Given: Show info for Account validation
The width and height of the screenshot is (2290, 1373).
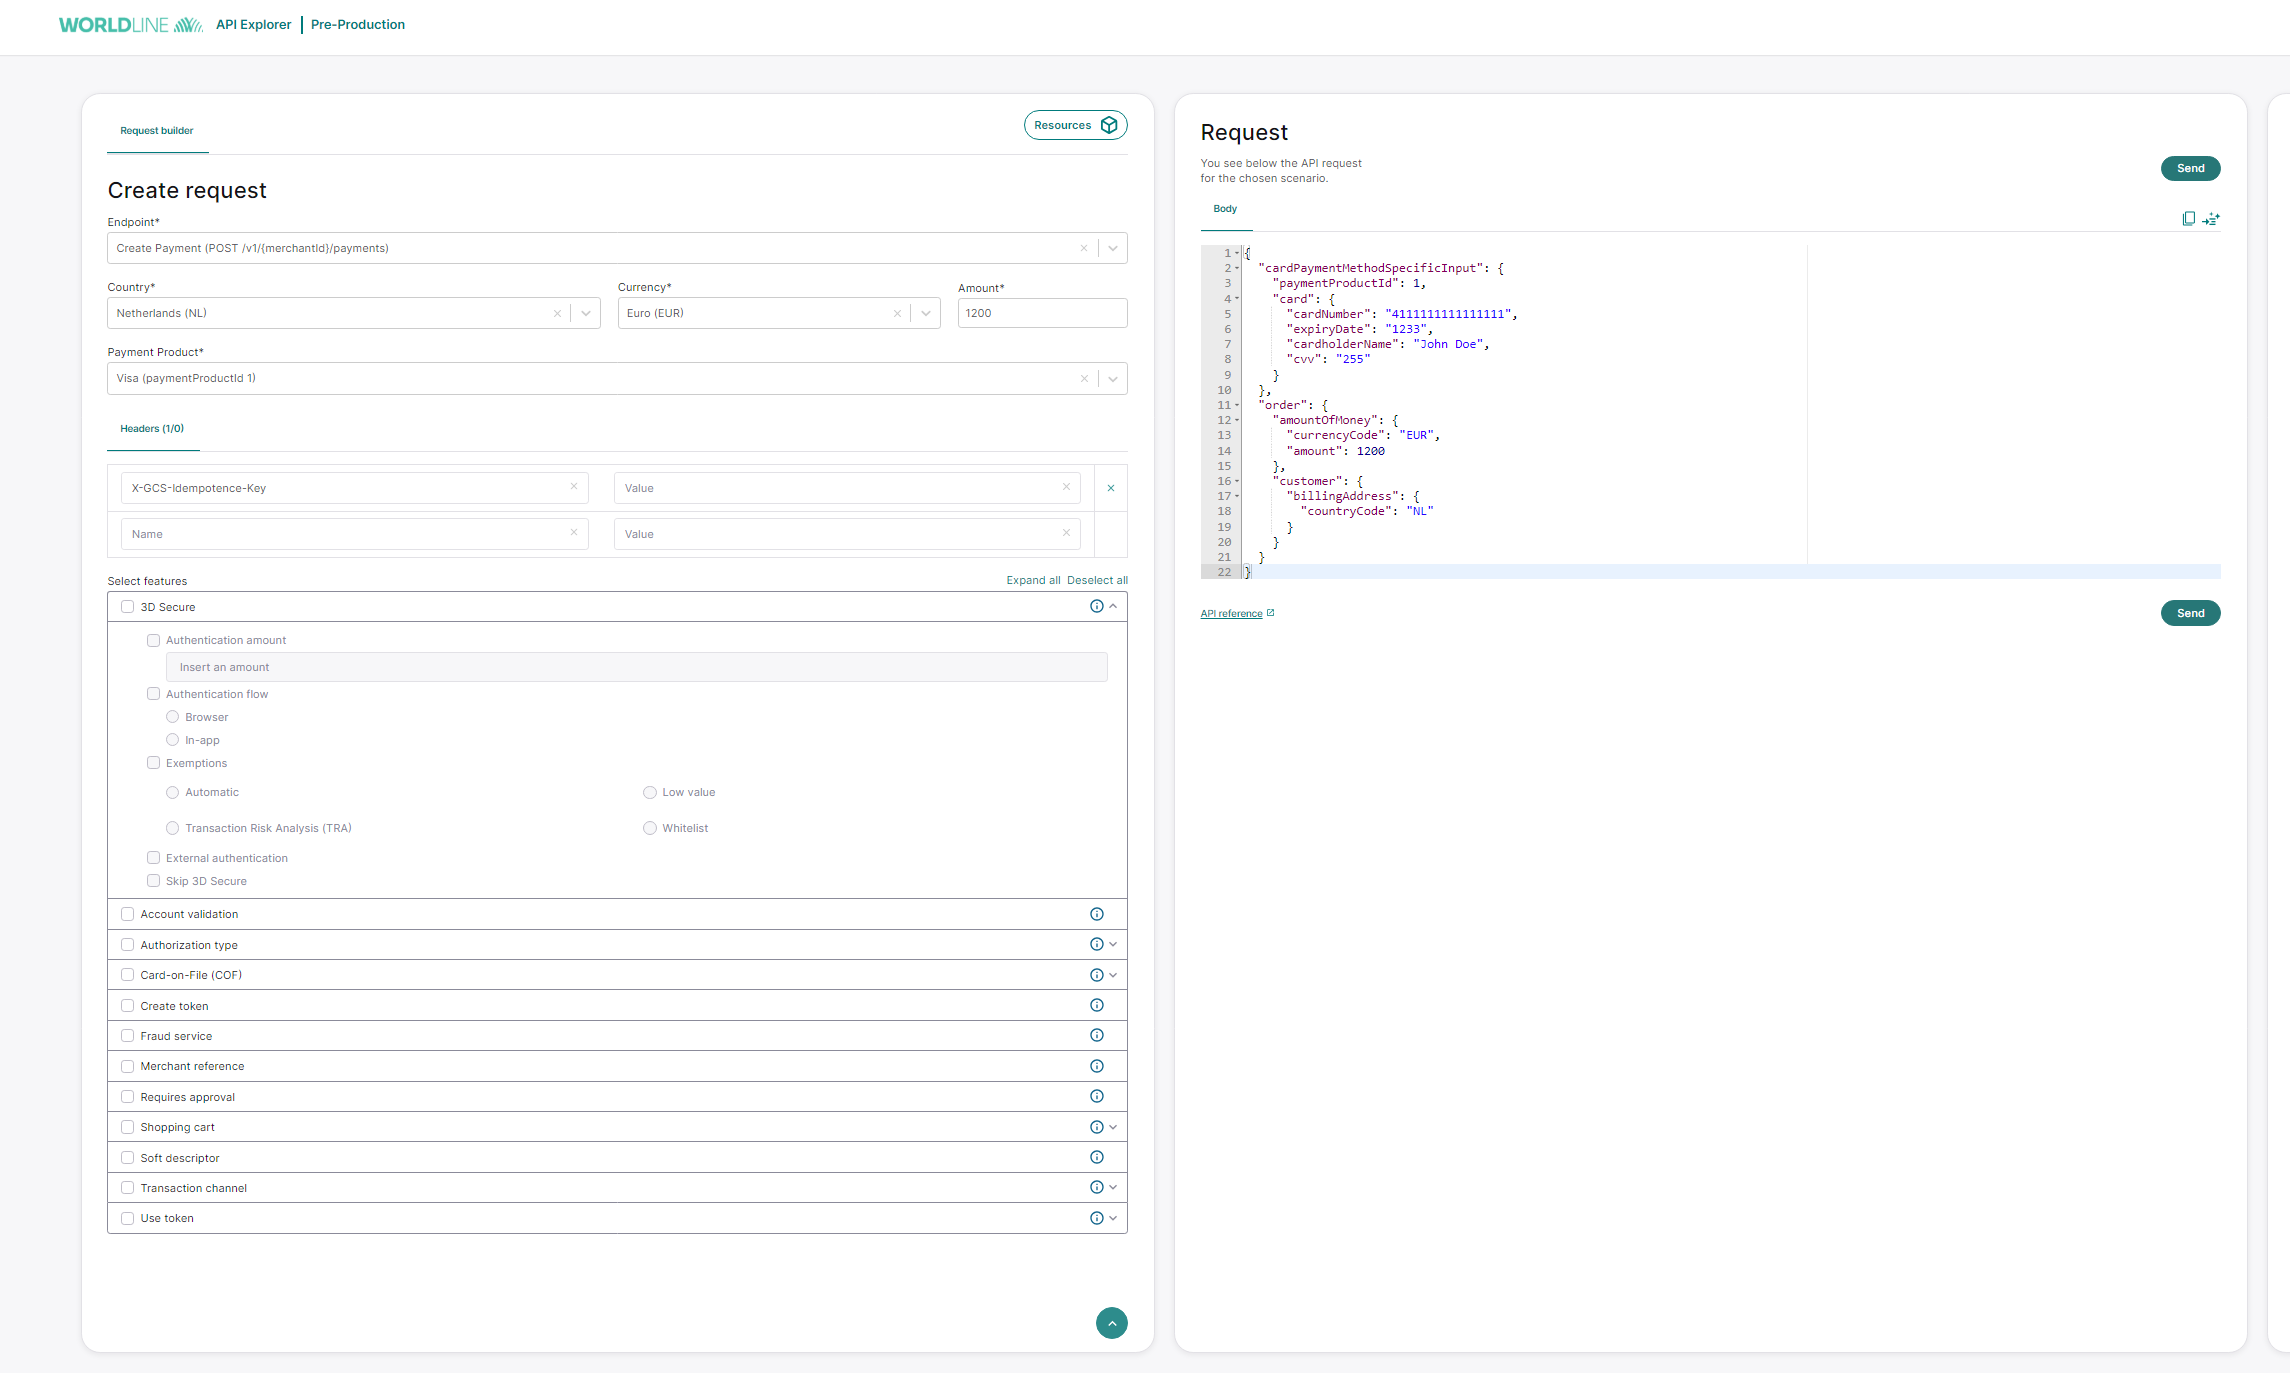Looking at the screenshot, I should 1097,914.
